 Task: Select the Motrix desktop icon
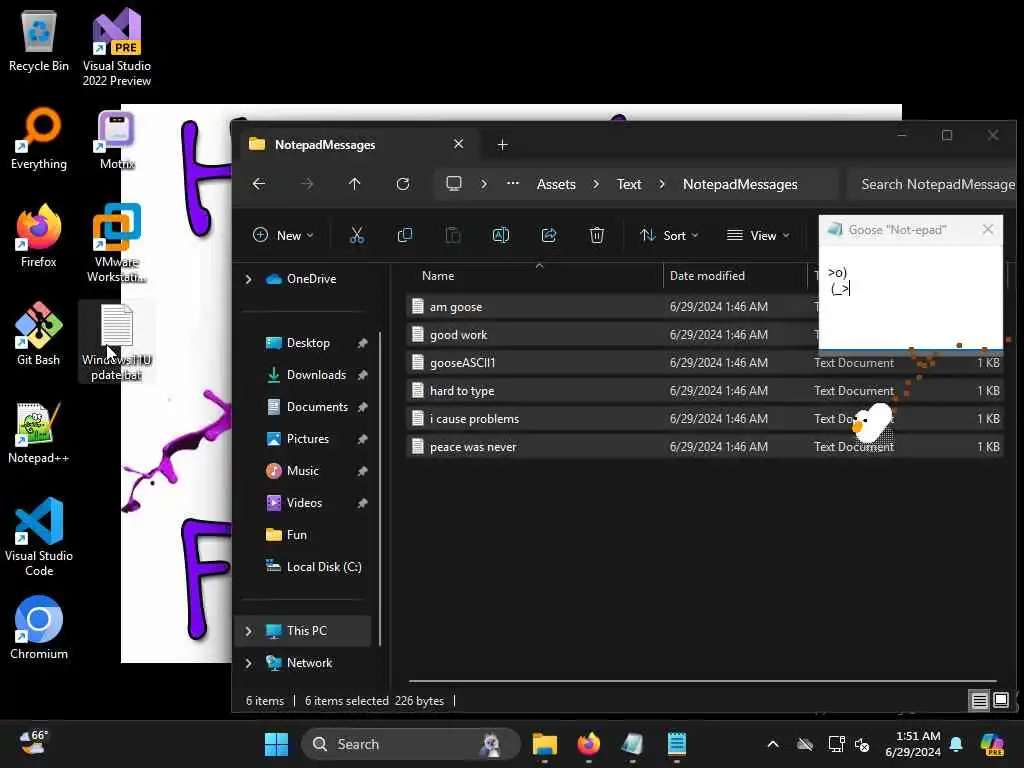117,140
